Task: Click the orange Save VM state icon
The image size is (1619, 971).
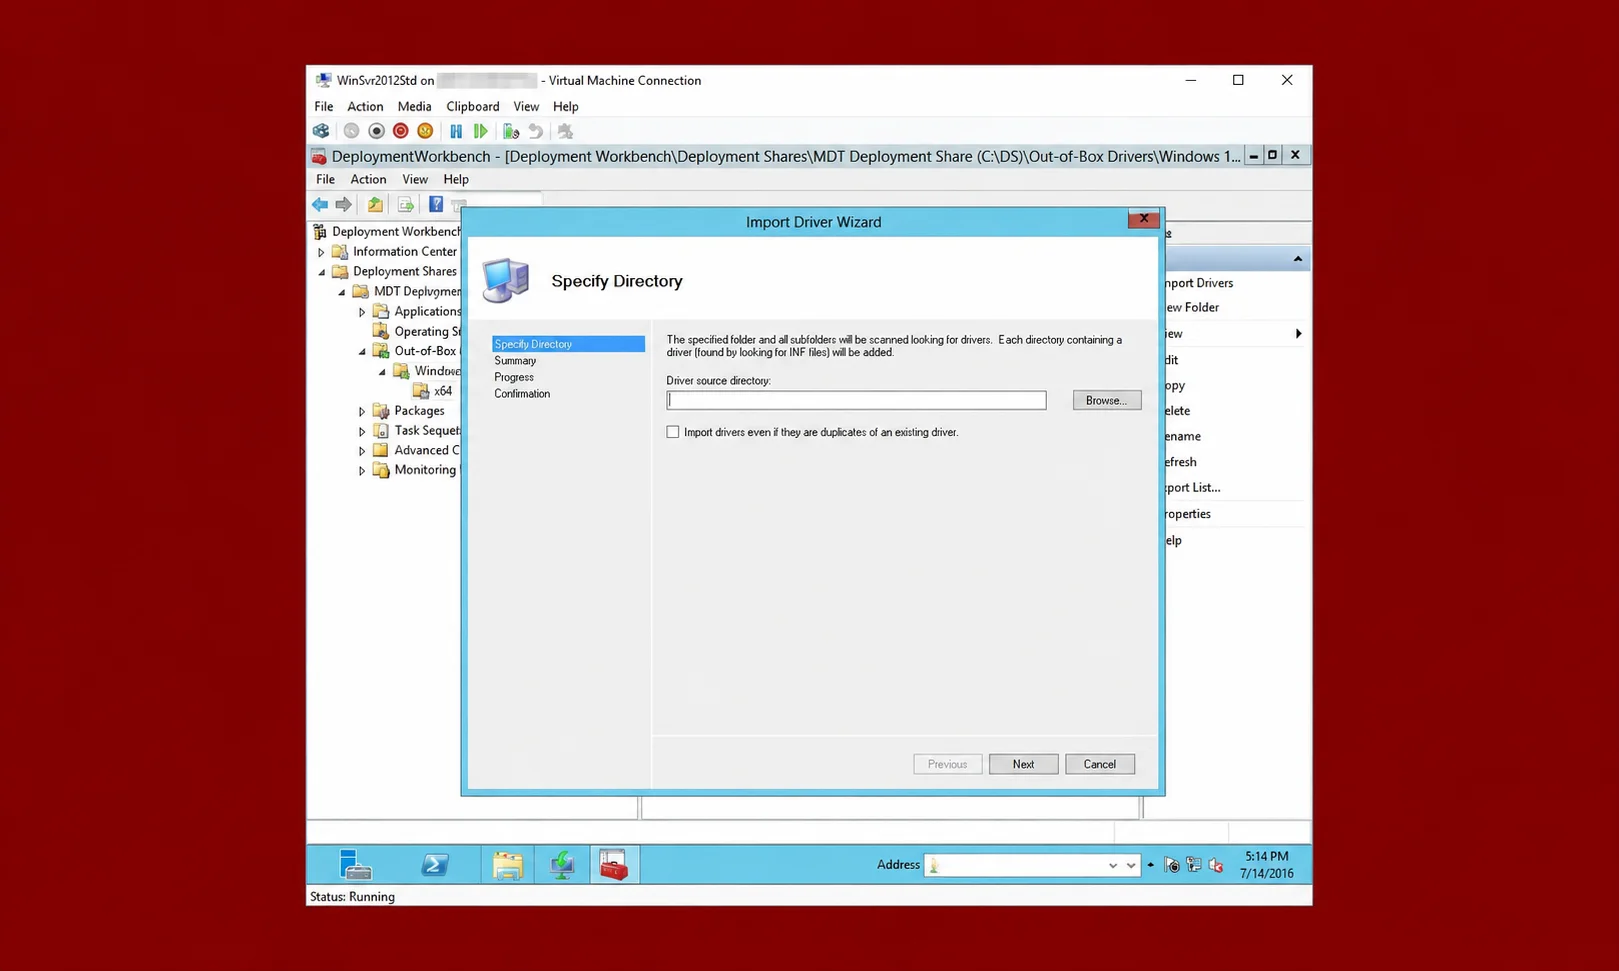Action: [425, 131]
